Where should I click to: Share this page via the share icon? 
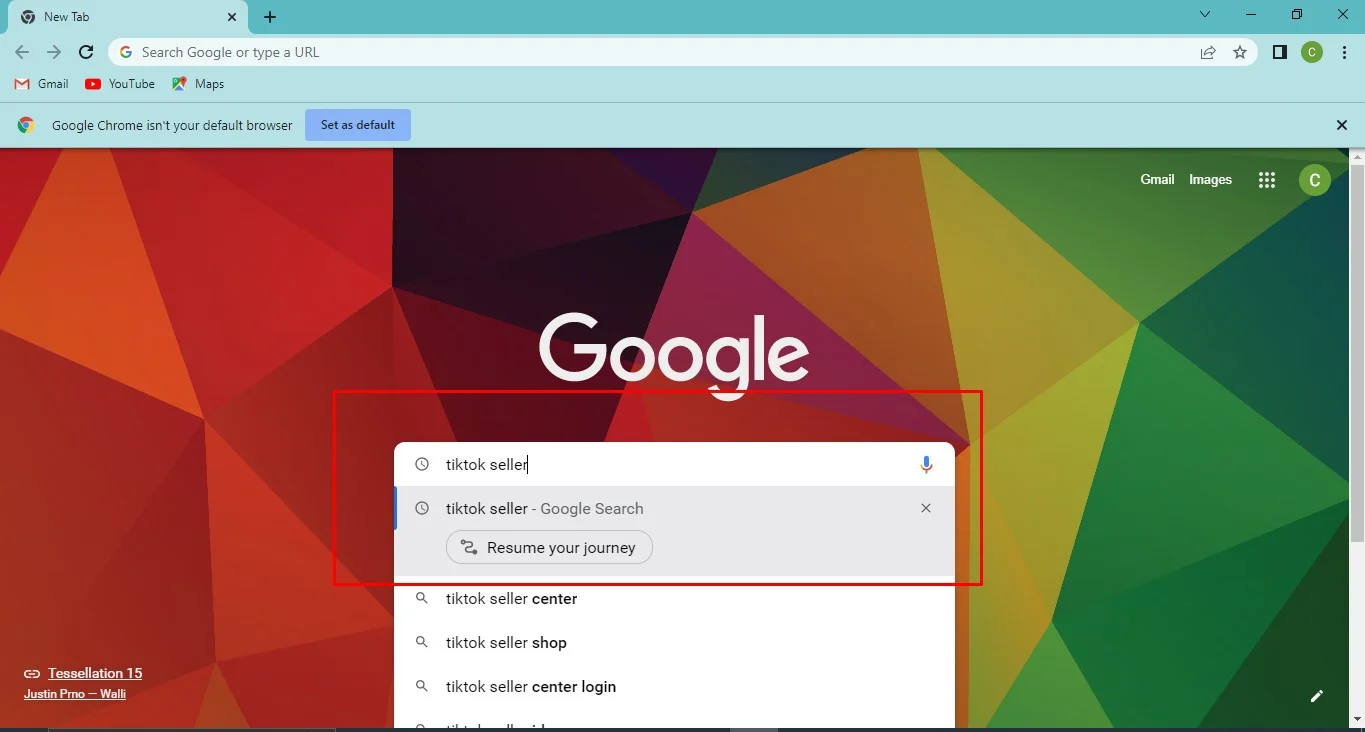click(1208, 52)
